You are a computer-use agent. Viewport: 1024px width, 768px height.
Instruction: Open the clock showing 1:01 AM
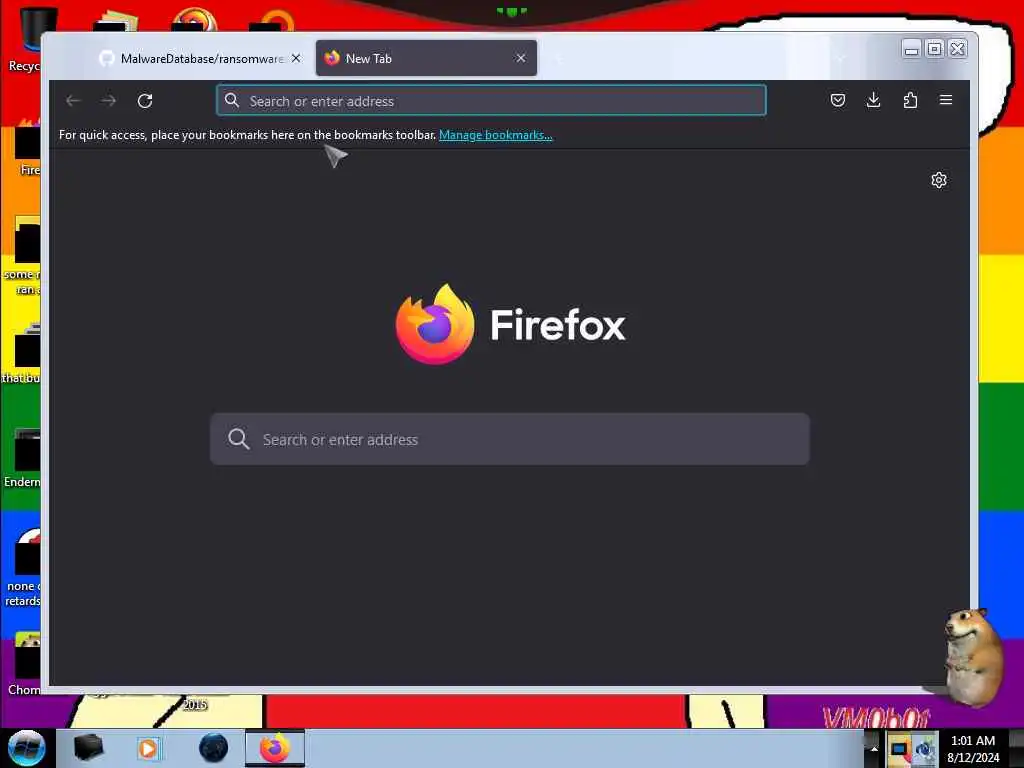[x=973, y=749]
